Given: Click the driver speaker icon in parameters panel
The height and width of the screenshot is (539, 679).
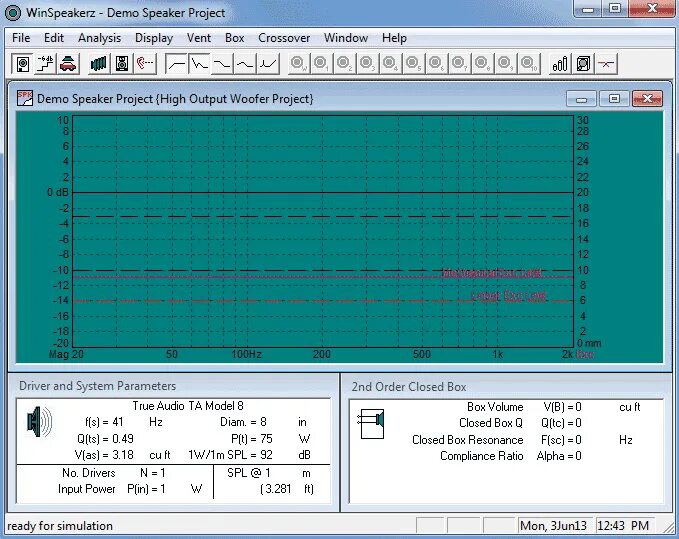Looking at the screenshot, I should click(x=39, y=421).
